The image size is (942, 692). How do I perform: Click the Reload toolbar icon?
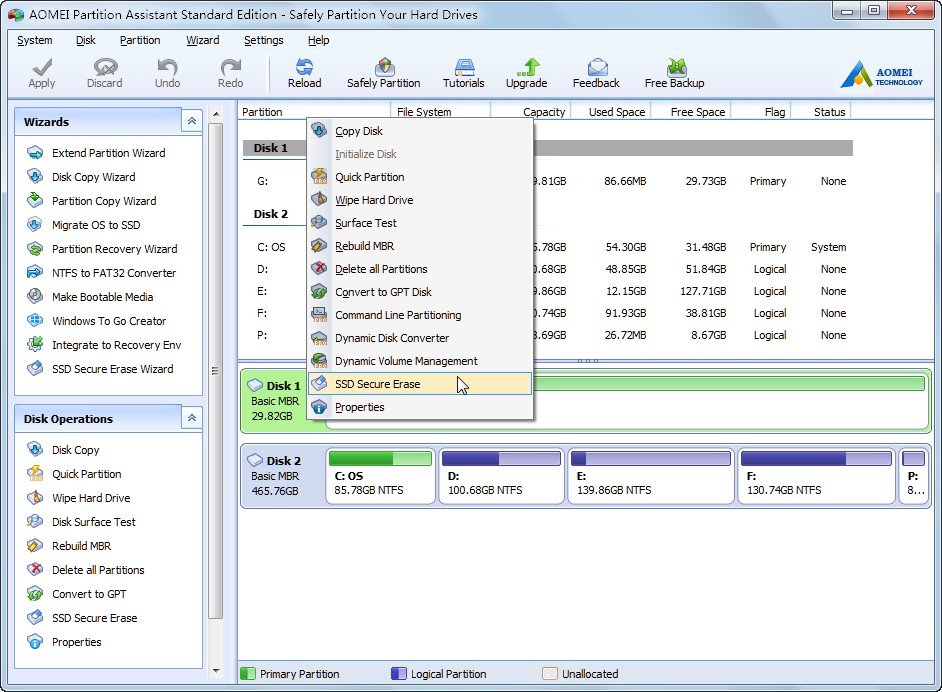click(x=304, y=72)
